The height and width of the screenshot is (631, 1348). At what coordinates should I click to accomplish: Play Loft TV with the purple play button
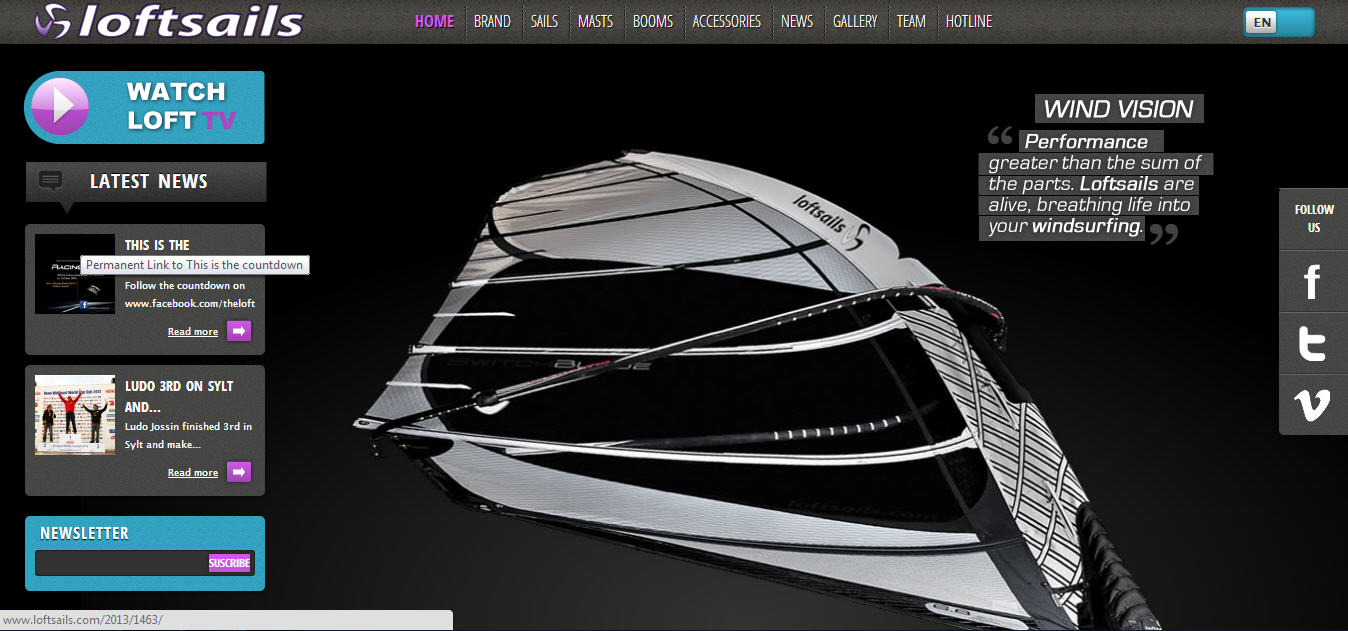[x=60, y=106]
